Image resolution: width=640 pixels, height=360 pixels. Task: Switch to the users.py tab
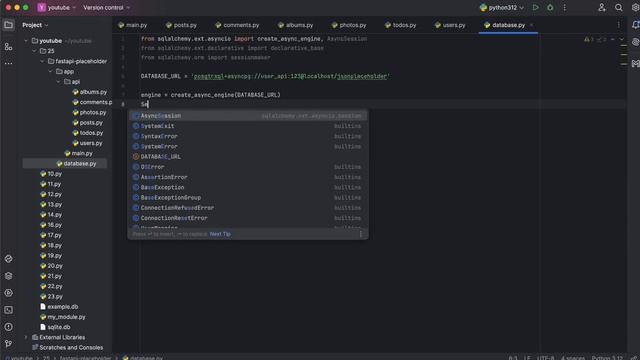[450, 25]
